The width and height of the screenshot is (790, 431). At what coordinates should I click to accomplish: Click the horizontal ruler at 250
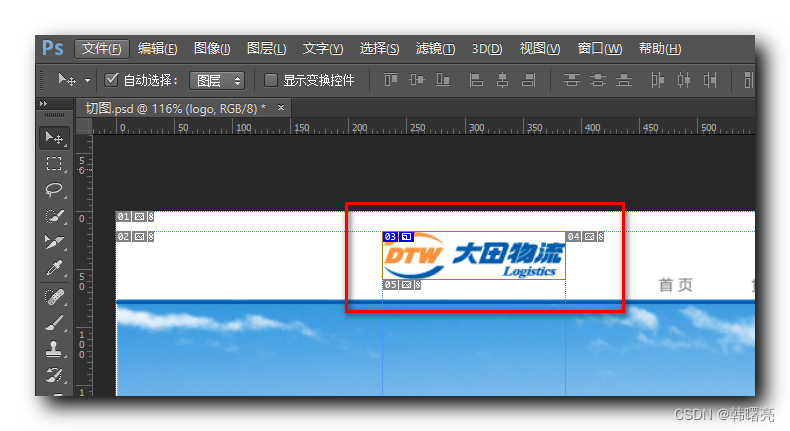pyautogui.click(x=418, y=127)
